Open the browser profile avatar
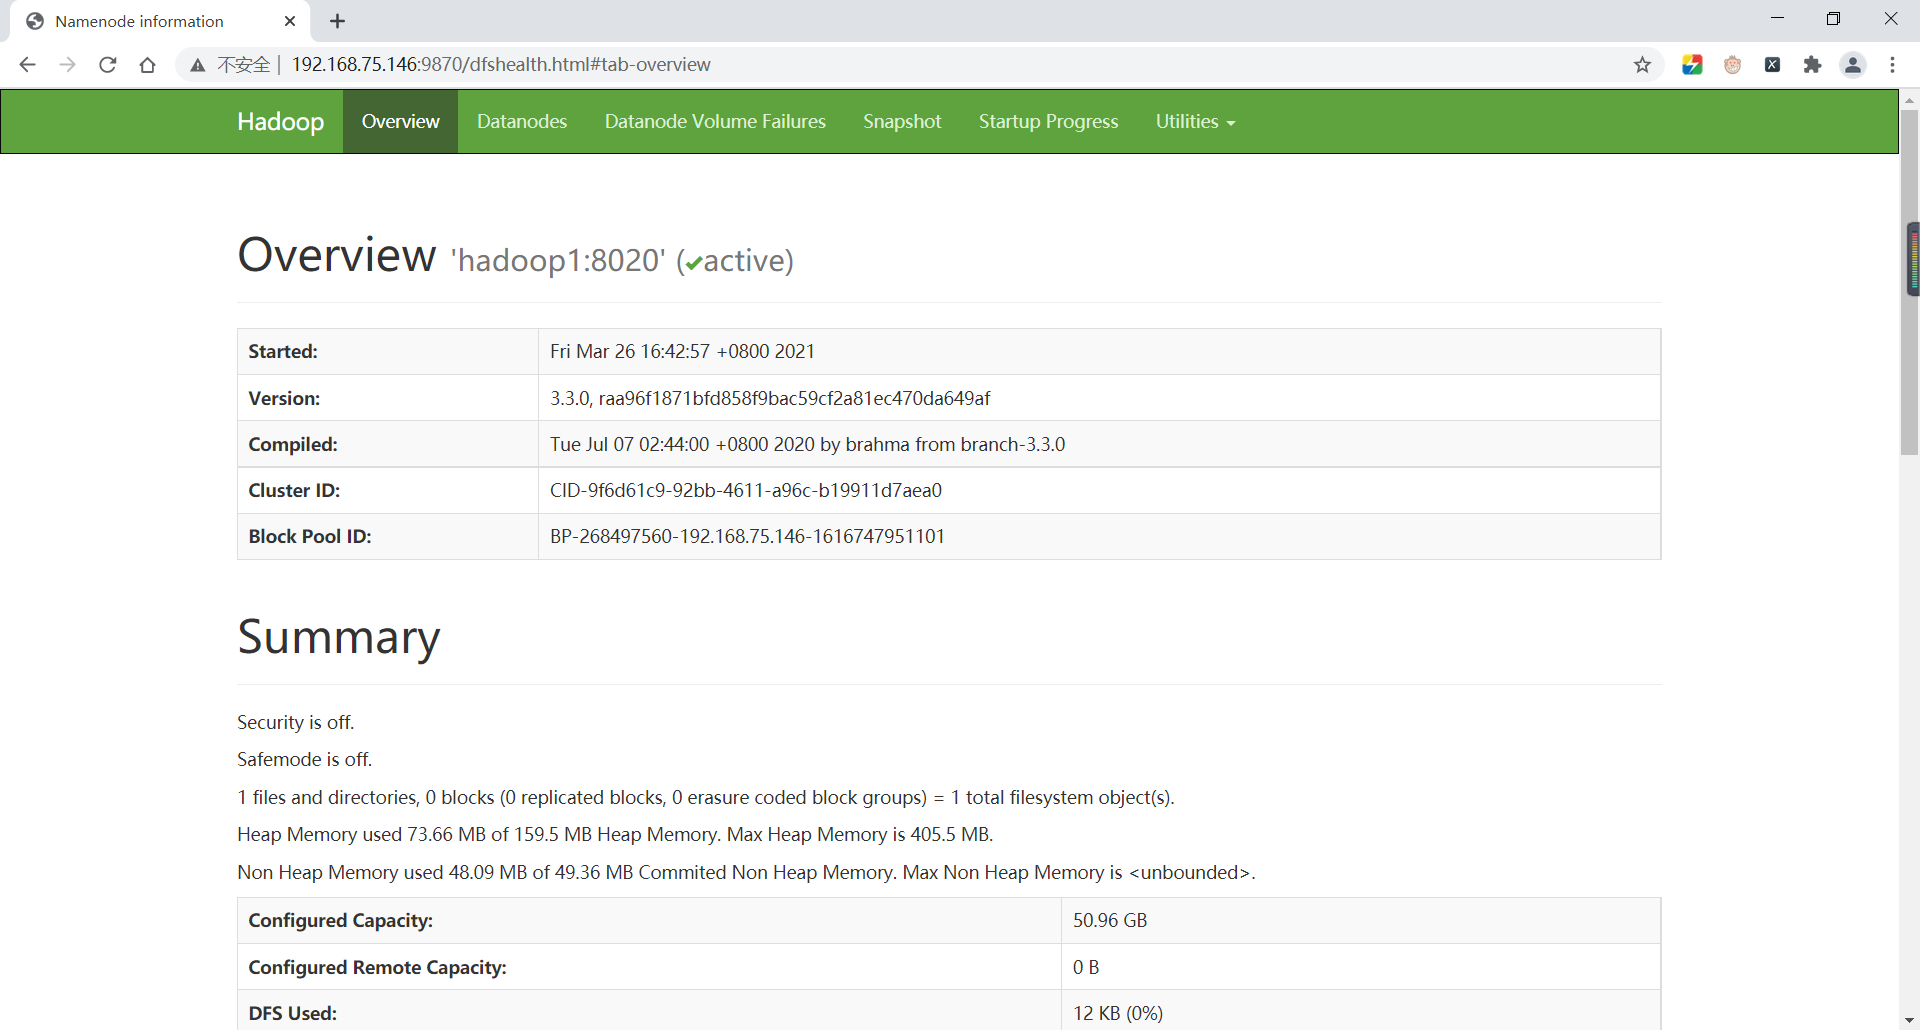The width and height of the screenshot is (1920, 1030). [x=1853, y=65]
